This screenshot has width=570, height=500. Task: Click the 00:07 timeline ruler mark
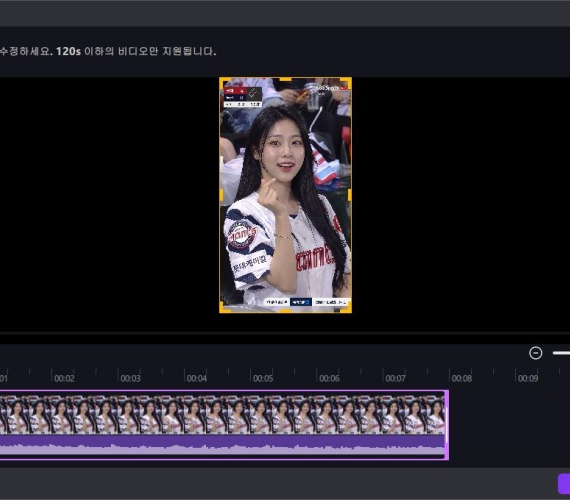tap(396, 378)
